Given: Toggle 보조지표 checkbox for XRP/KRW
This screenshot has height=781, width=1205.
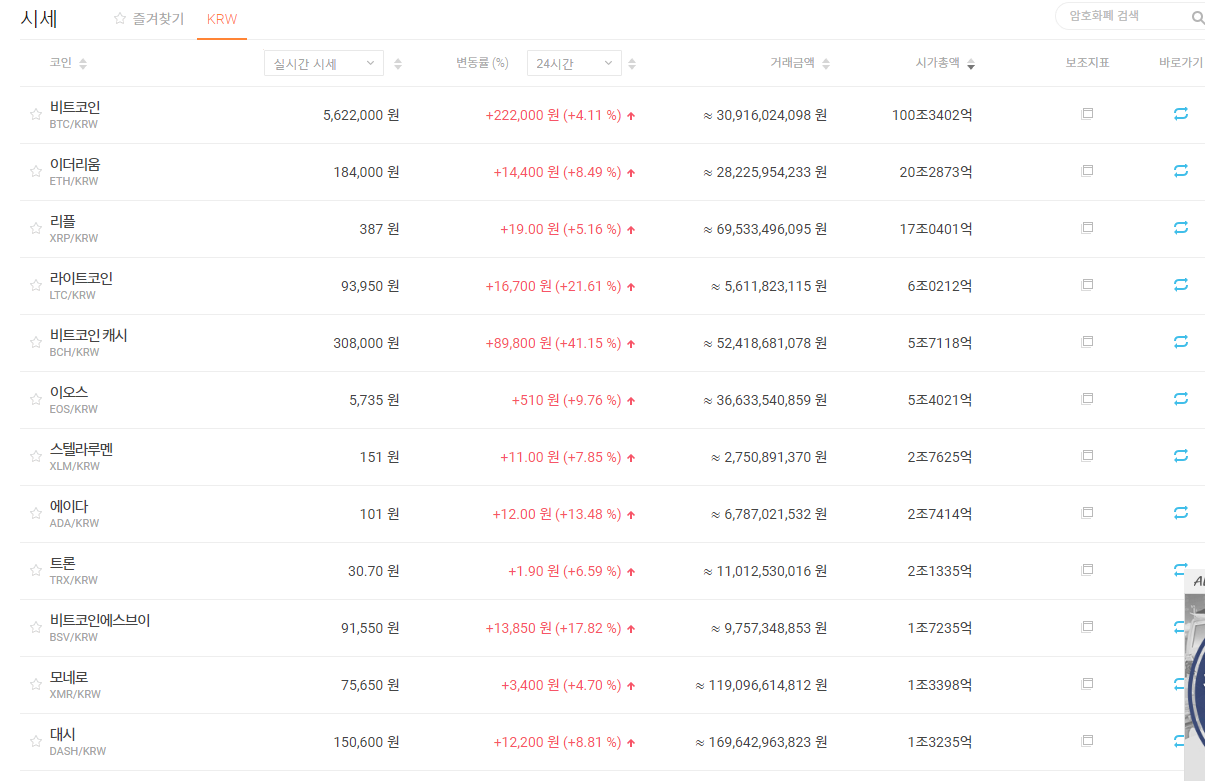Looking at the screenshot, I should (1088, 228).
